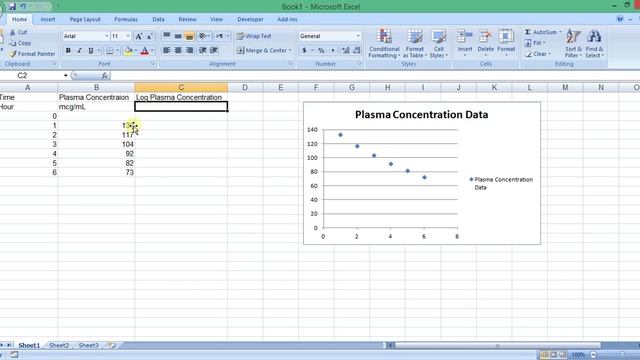Click the Fill button in Editing
Screen dimensions: 640x360
point(535,43)
